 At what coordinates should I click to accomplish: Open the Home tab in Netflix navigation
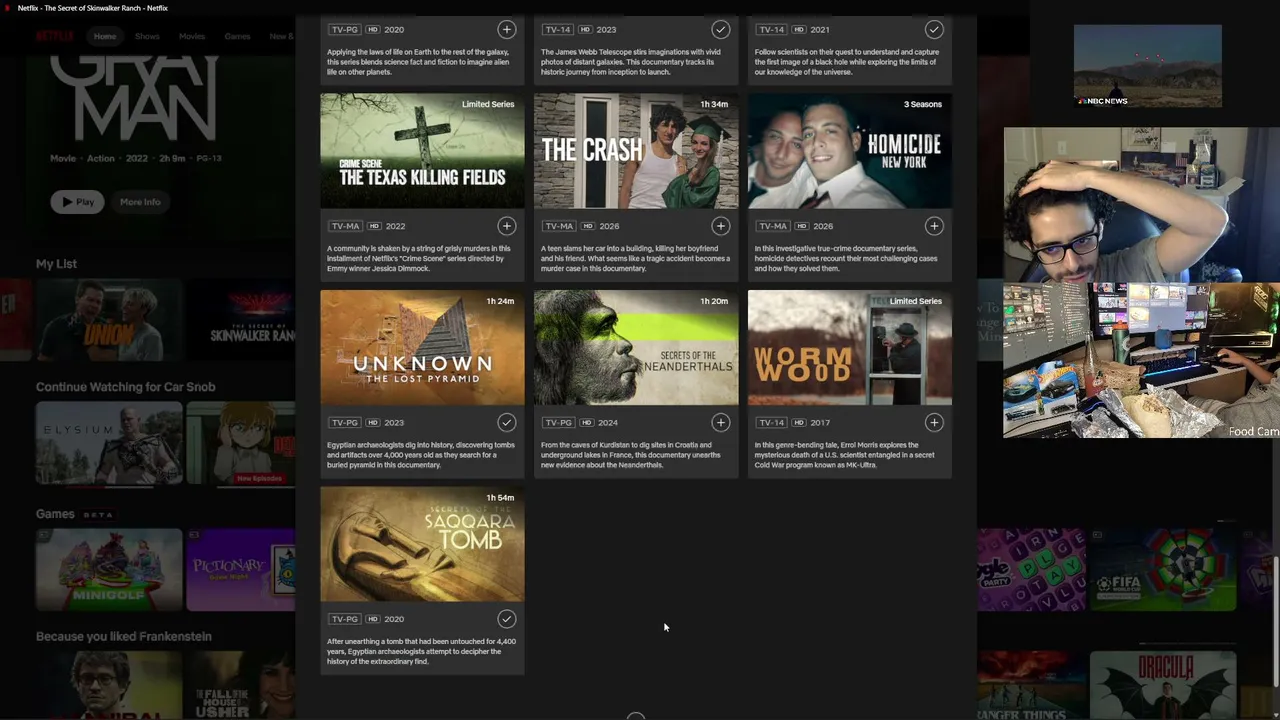(x=105, y=37)
